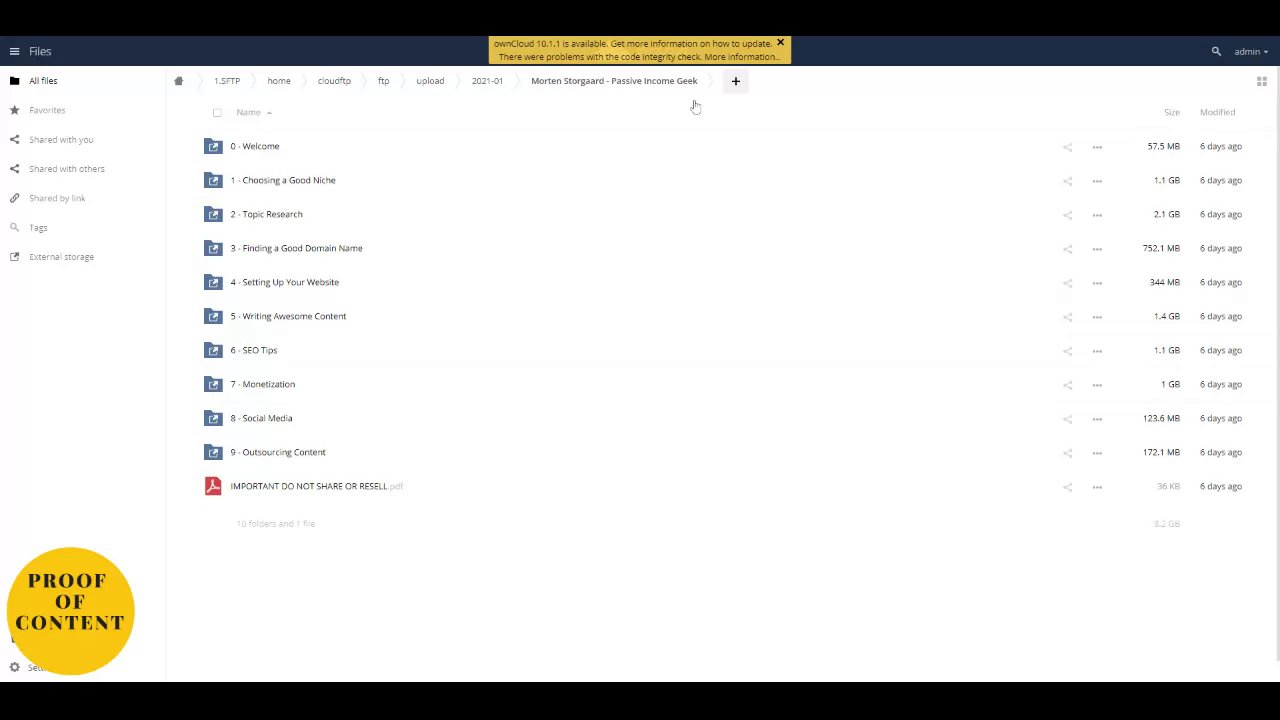Open the 6 - SEO Tips folder
Viewport: 1280px width, 720px height.
(254, 350)
